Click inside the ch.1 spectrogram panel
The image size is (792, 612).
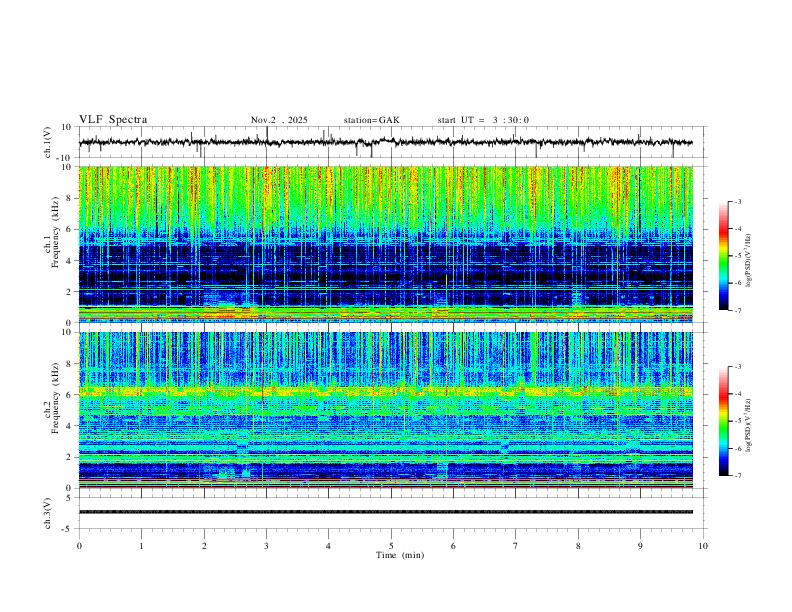pyautogui.click(x=385, y=244)
